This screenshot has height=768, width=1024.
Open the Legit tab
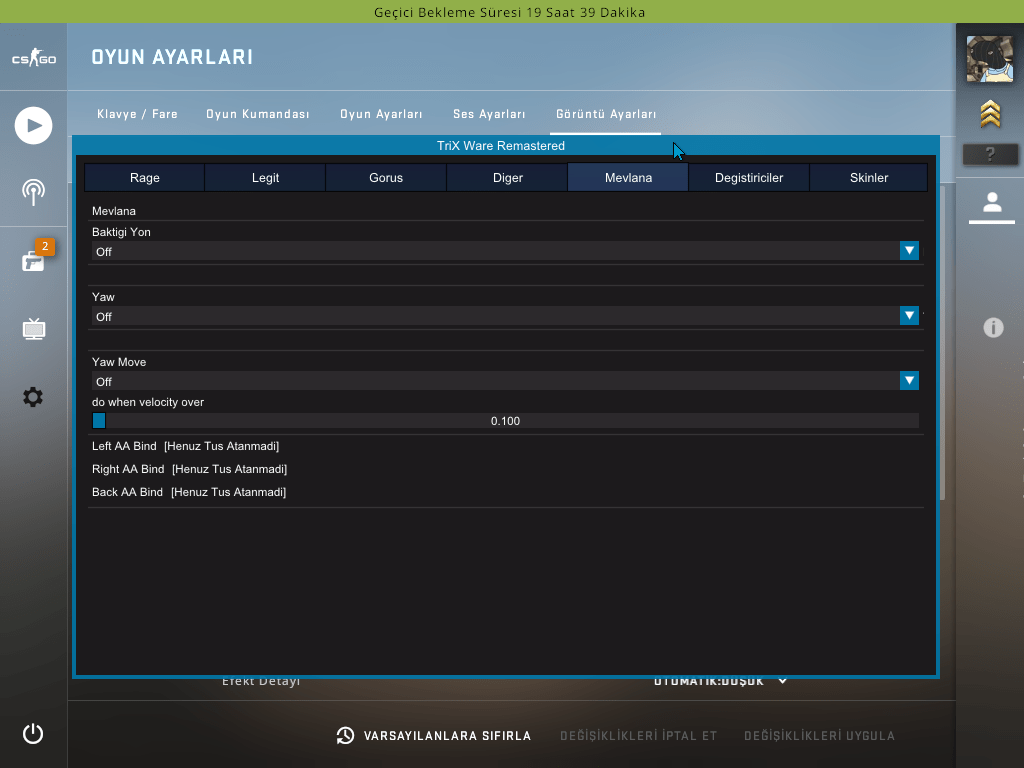265,178
